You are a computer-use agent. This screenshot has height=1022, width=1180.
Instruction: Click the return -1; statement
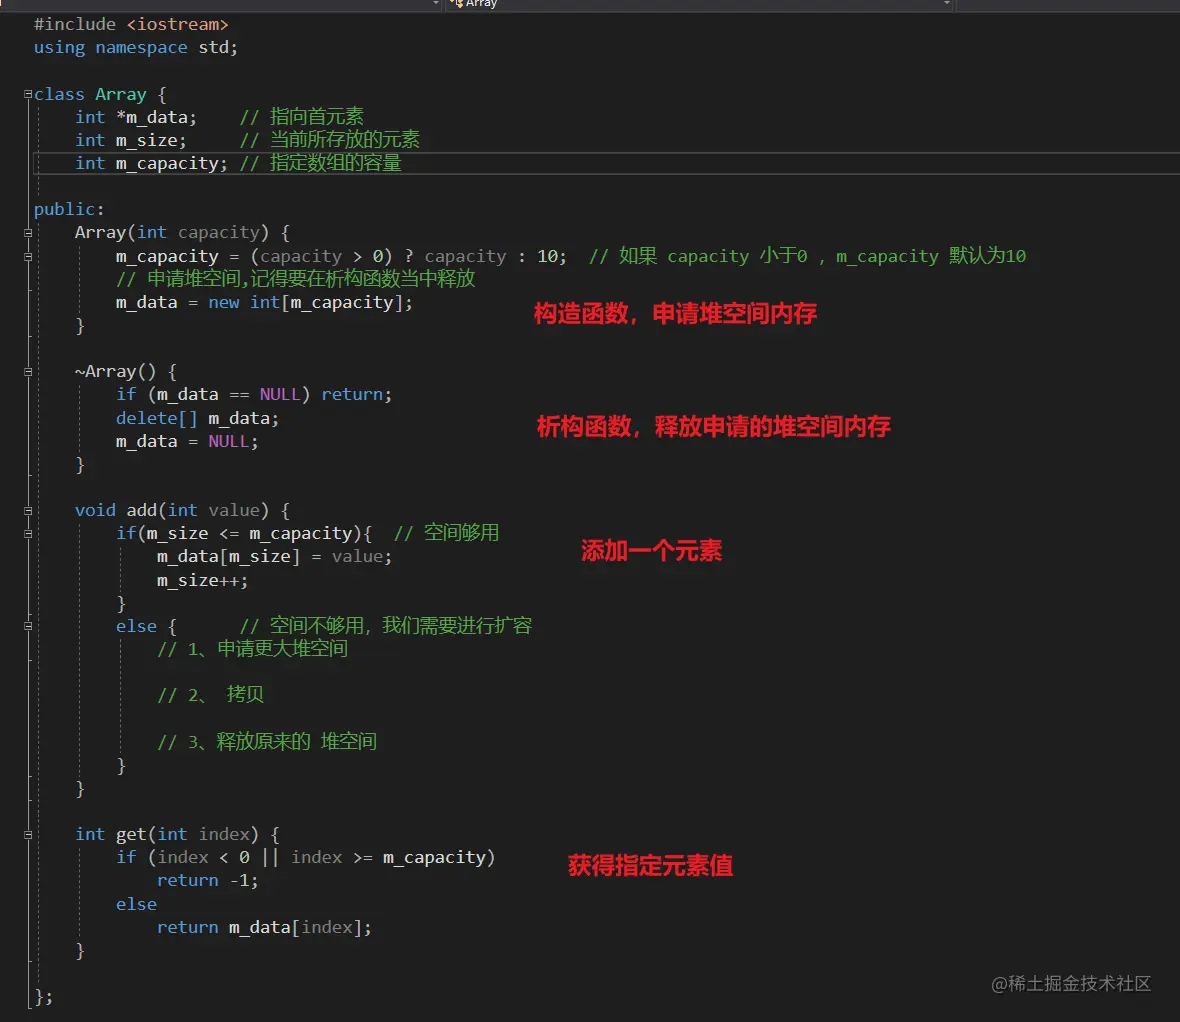coord(207,881)
